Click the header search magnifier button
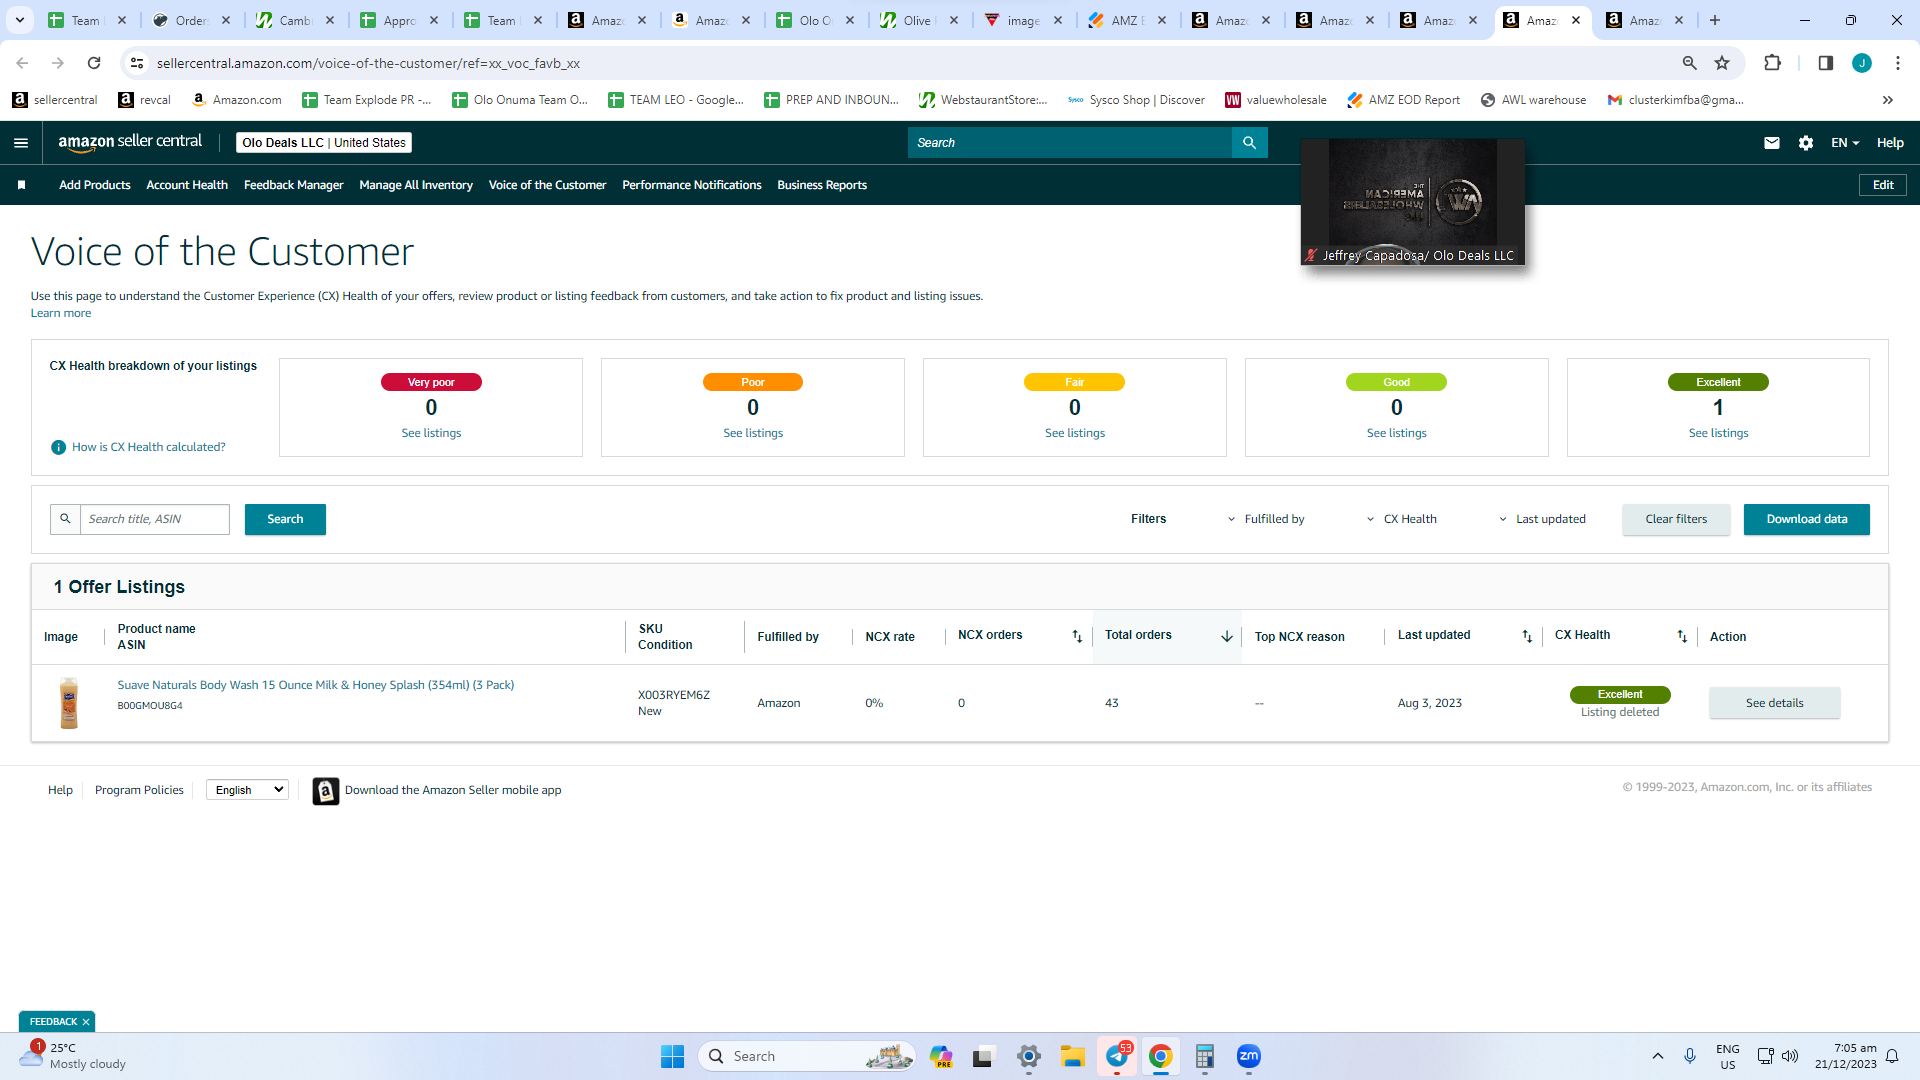1920x1080 pixels. click(x=1249, y=143)
